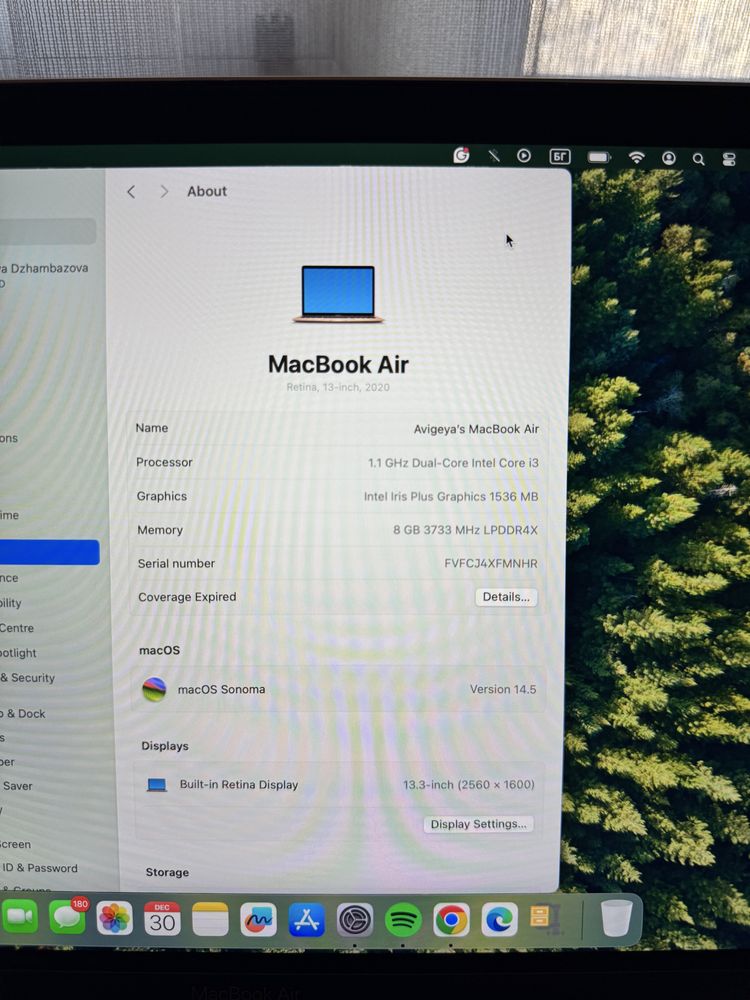Open Dzhambazova Apple ID sidebar entry
Screen dimensions: 750x1000
(x=45, y=275)
